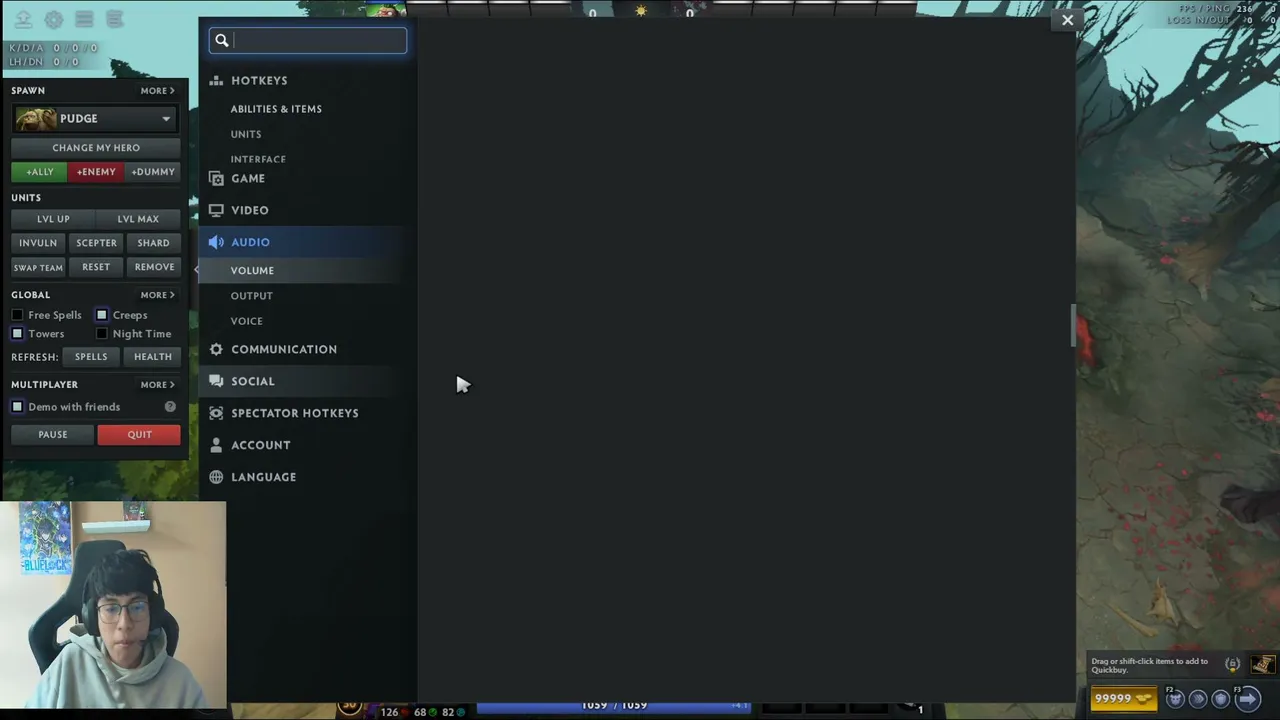The image size is (1280, 720).
Task: Enable the Free Spells checkbox
Action: 17,315
